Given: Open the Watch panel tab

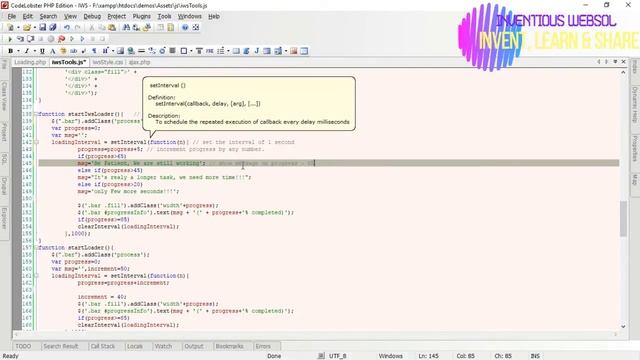Looking at the screenshot, I should click(163, 346).
